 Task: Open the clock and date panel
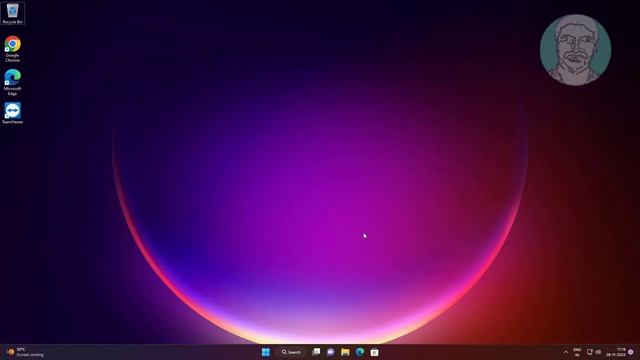tap(616, 352)
